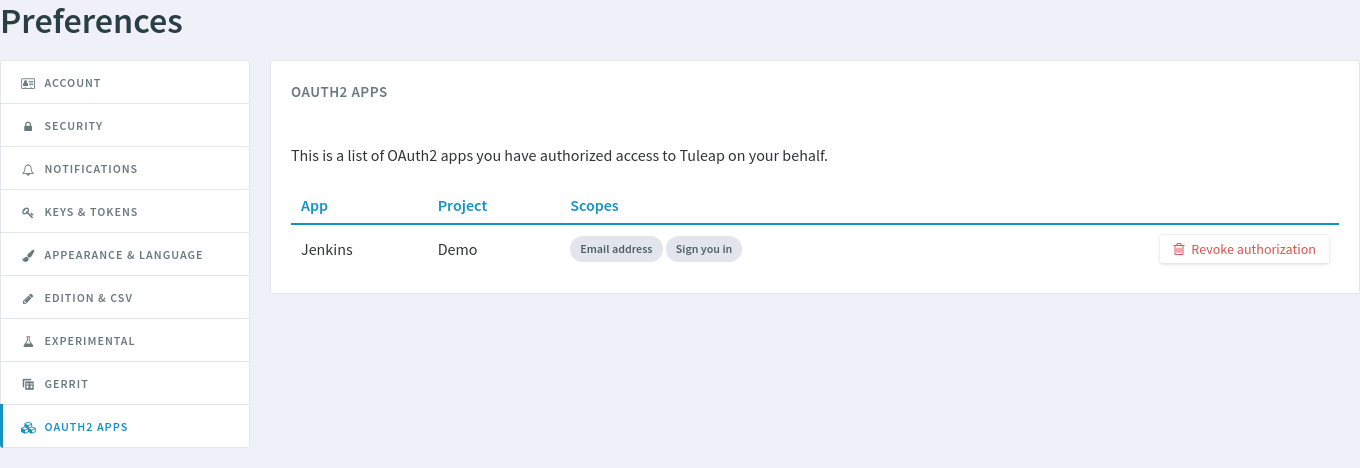Click the Notifications bell icon
Image resolution: width=1360 pixels, height=468 pixels.
tap(28, 170)
